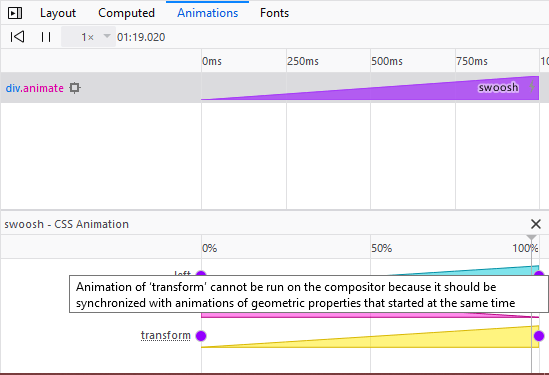Click the lightning compositor icon on swoosh

click(532, 86)
